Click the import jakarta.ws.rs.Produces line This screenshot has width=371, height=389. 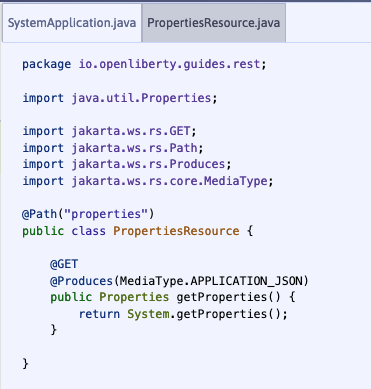pos(127,164)
